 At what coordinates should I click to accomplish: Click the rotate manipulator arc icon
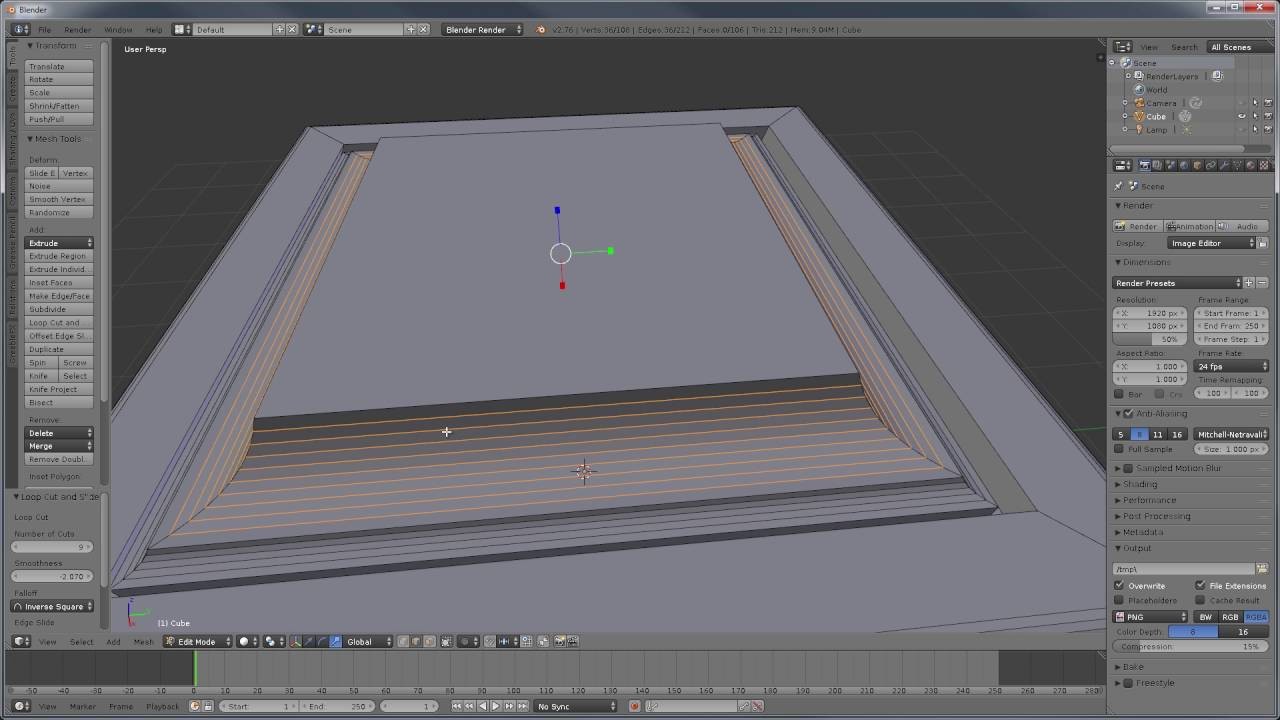pos(321,641)
